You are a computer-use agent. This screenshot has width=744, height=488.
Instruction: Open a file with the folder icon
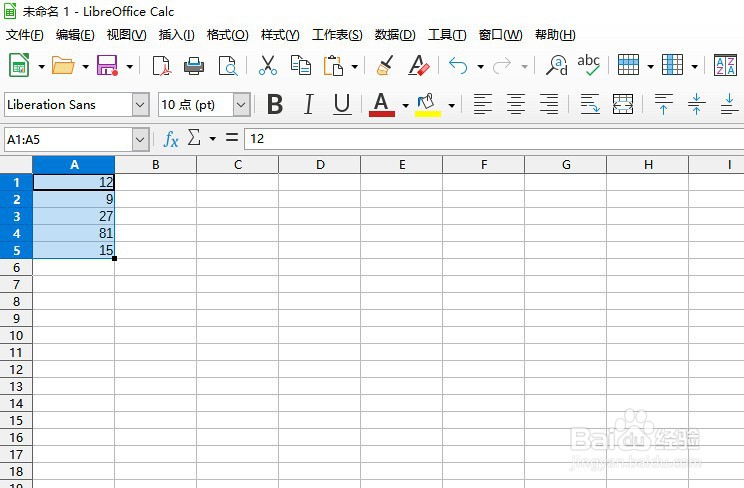click(63, 66)
